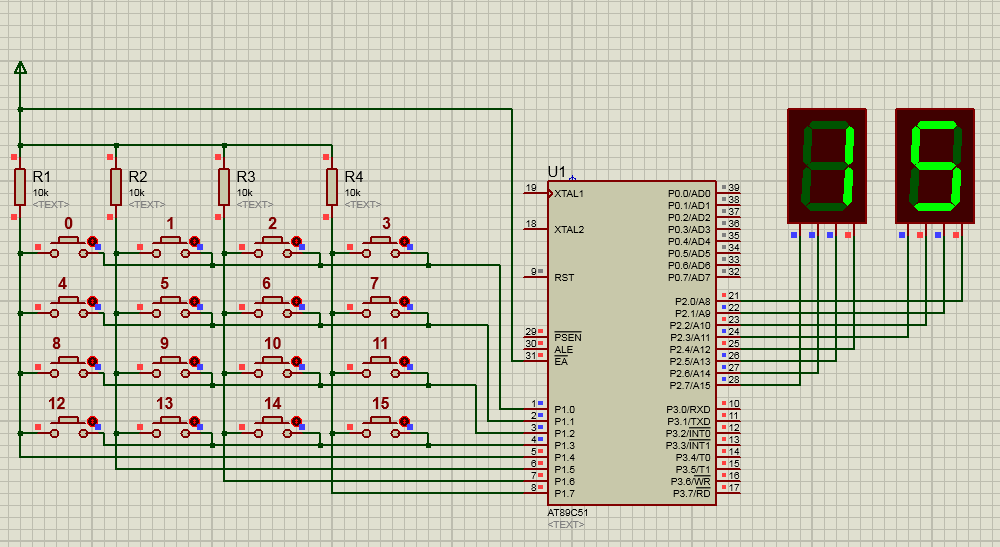The width and height of the screenshot is (1000, 547).
Task: Click the <TEXT> placeholder beside R2
Action: 147,205
